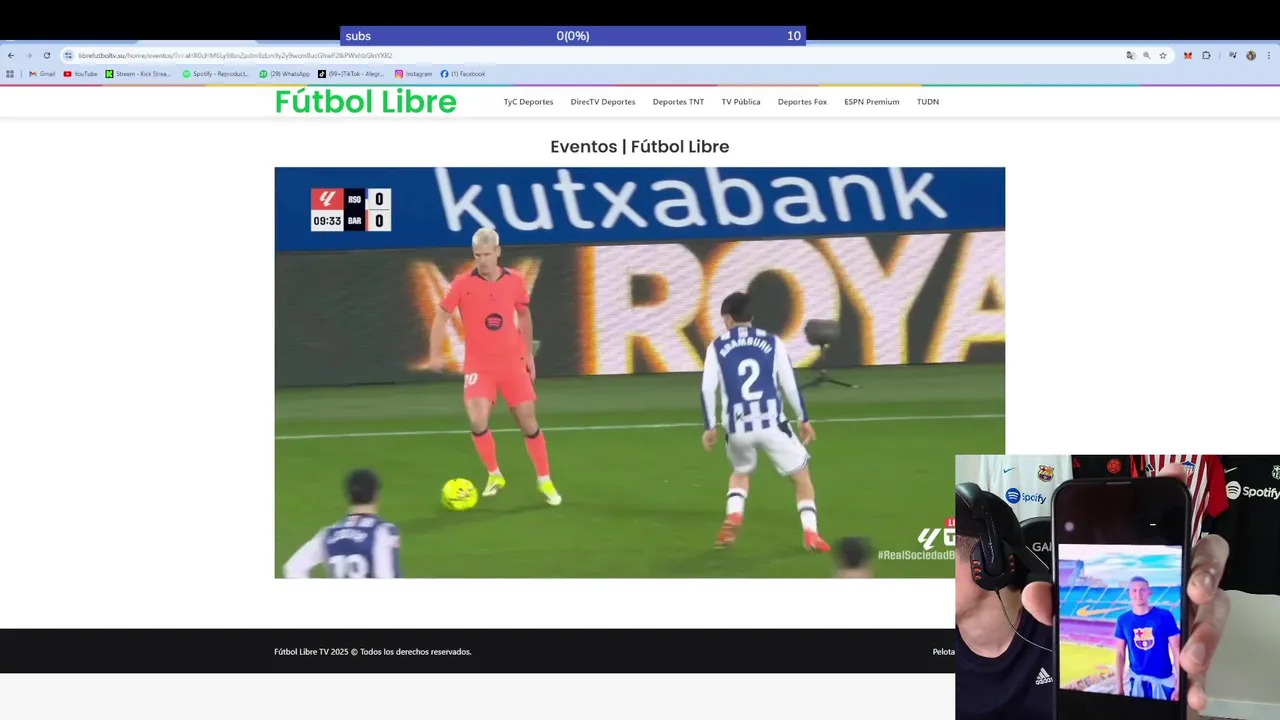Click the Fútbol Libre site logo
Screen dimensions: 1280x720
366,102
